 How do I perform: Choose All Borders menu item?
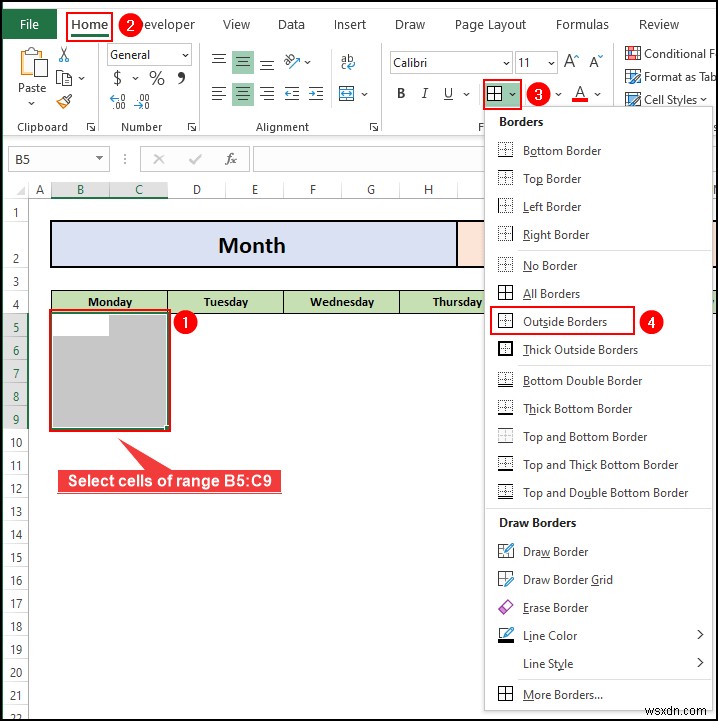[x=597, y=293]
